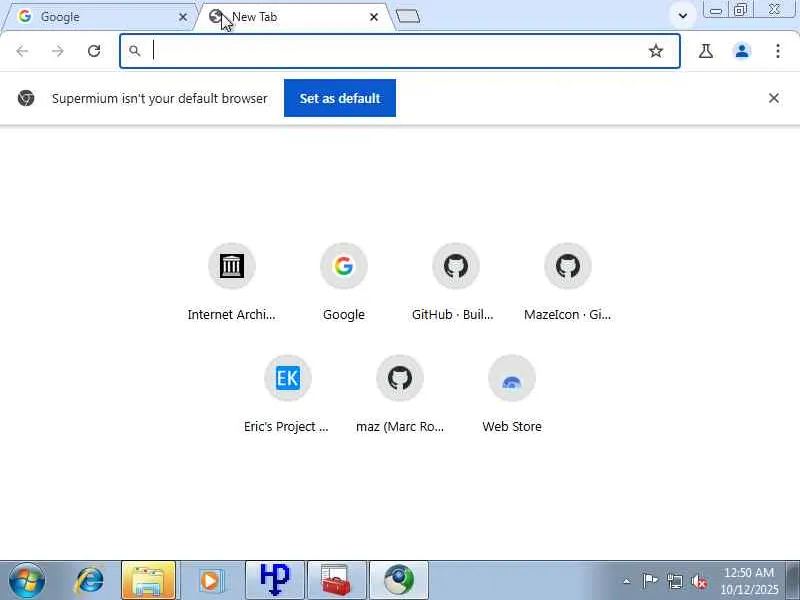This screenshot has height=600, width=800.
Task: Open Windows Explorer from the taskbar
Action: [148, 581]
